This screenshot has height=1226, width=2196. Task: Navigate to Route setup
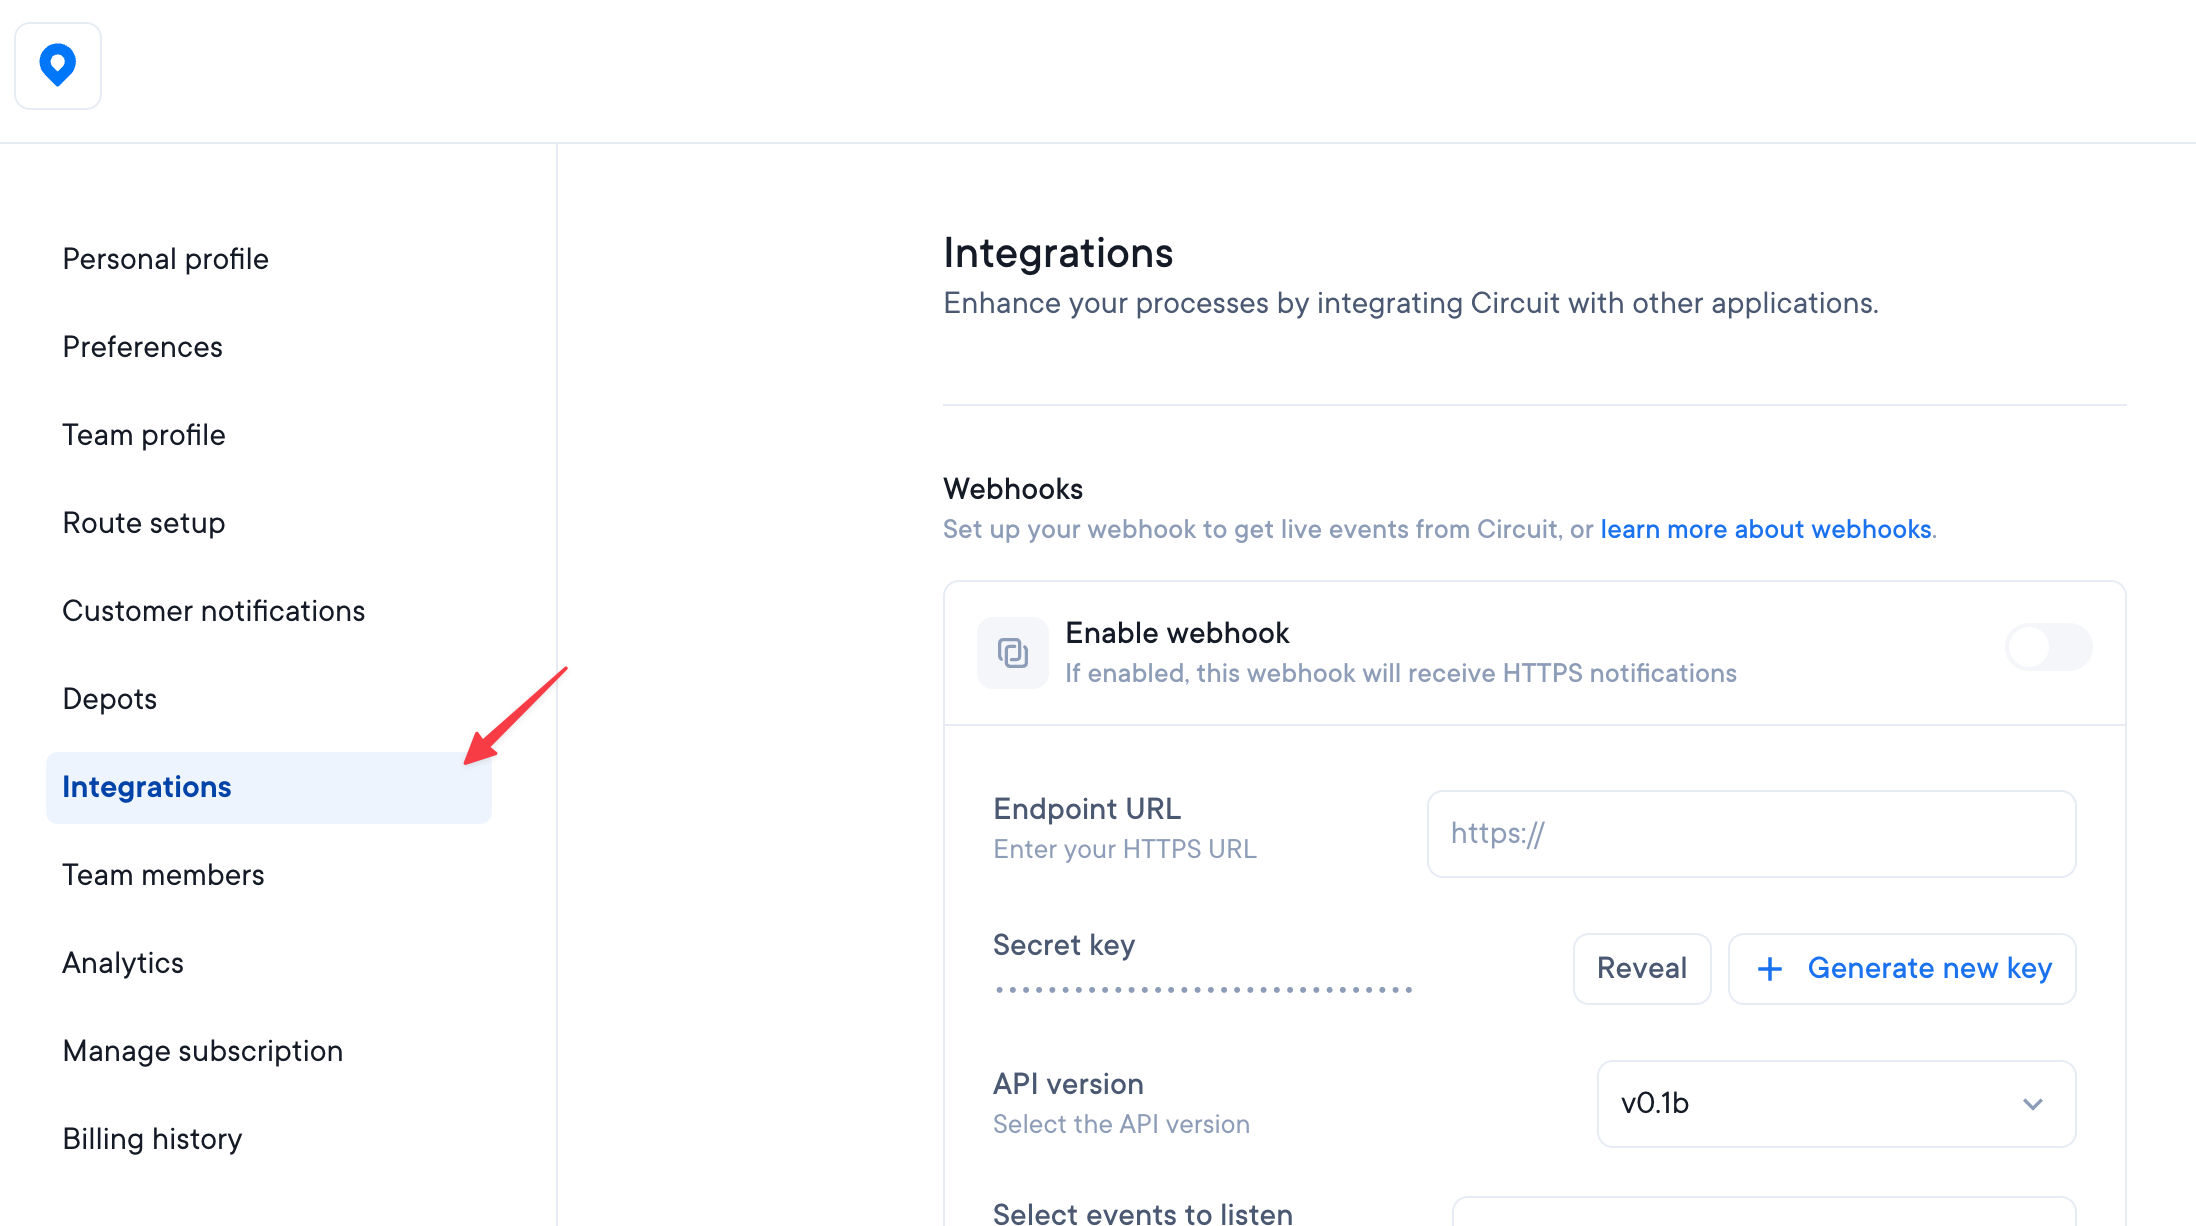[143, 523]
